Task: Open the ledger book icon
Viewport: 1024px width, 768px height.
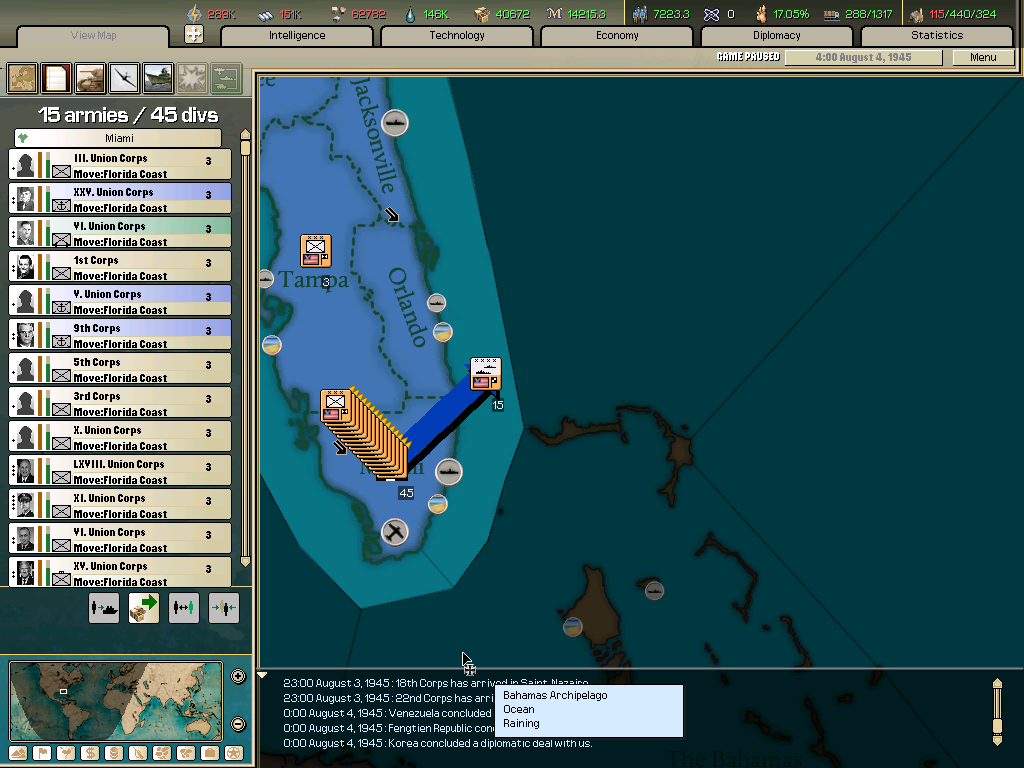Action: click(x=55, y=78)
